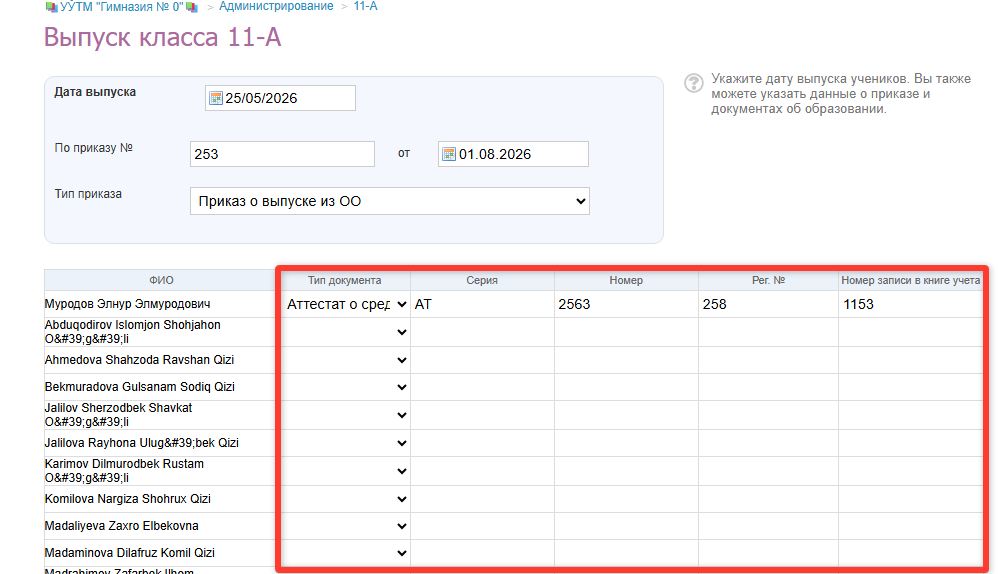Open document type dropdown for Karimov Dilmurodbek
The image size is (1002, 574).
(346, 471)
